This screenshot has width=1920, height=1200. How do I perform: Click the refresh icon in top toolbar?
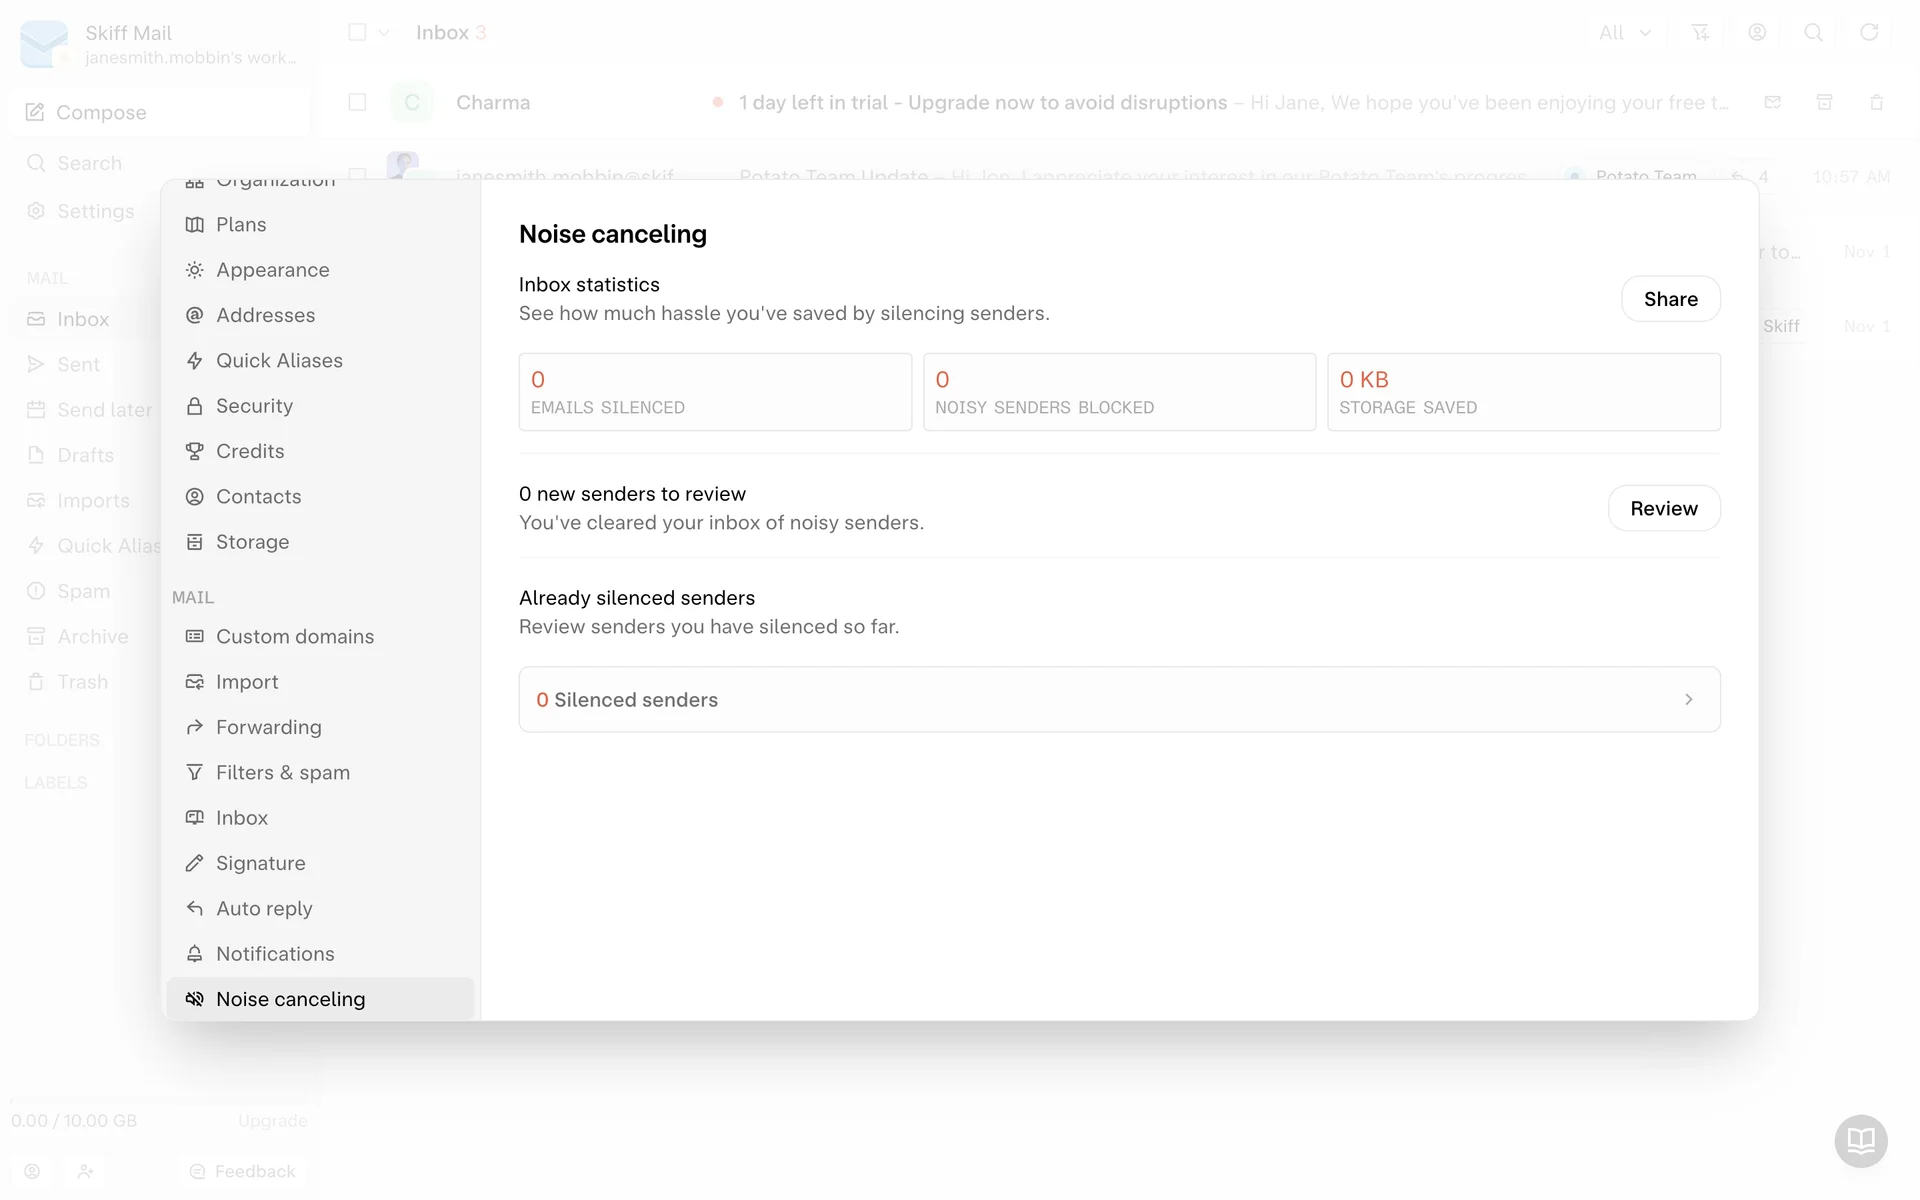tap(1868, 33)
